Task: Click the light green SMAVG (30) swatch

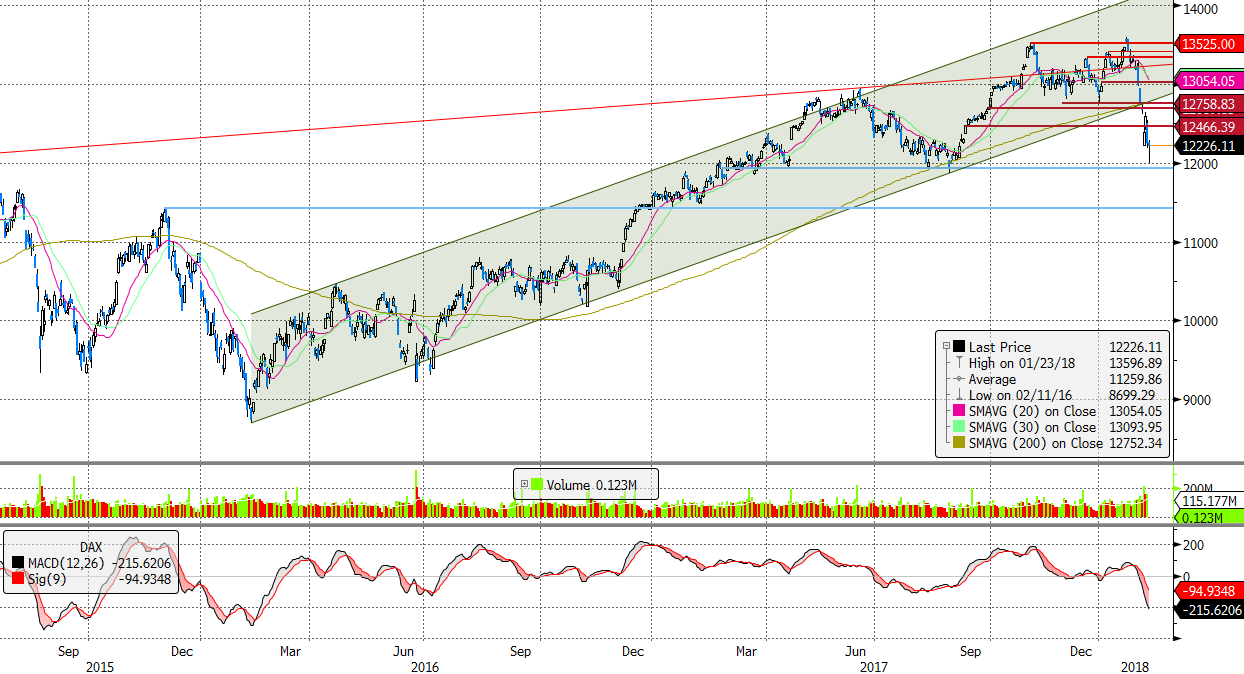Action: (x=958, y=427)
